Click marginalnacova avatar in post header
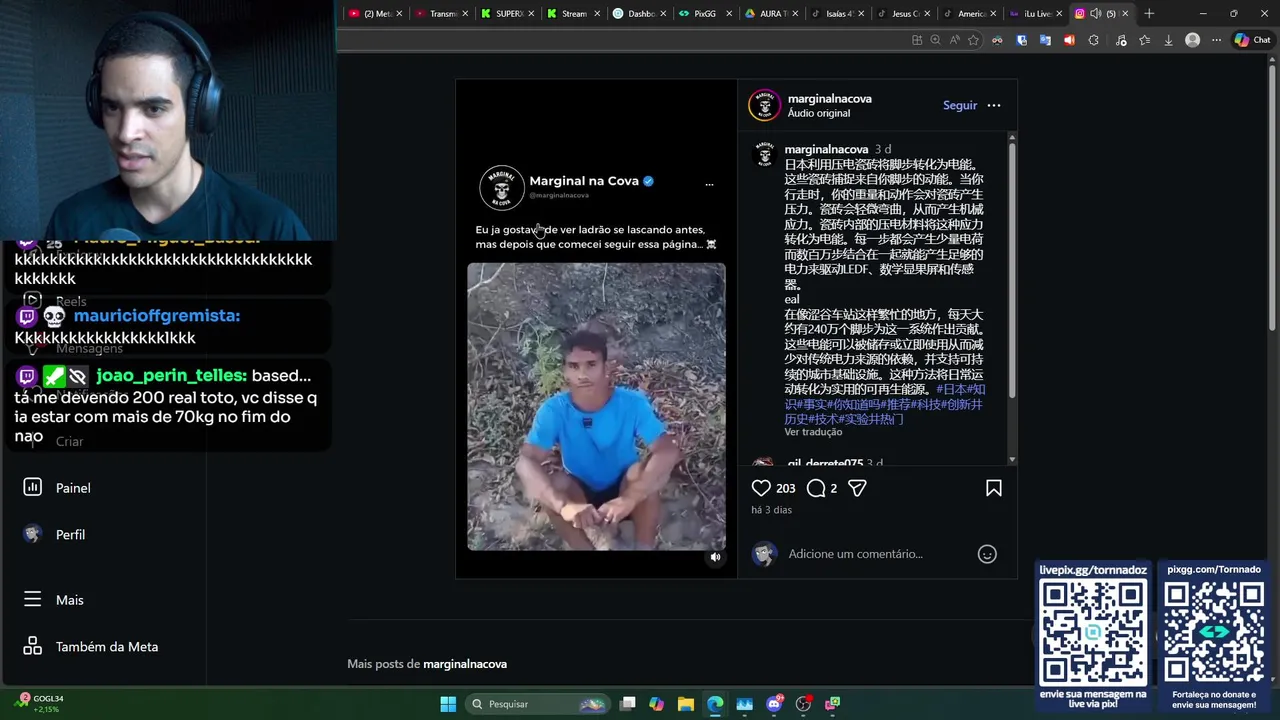This screenshot has width=1280, height=720. [x=765, y=105]
